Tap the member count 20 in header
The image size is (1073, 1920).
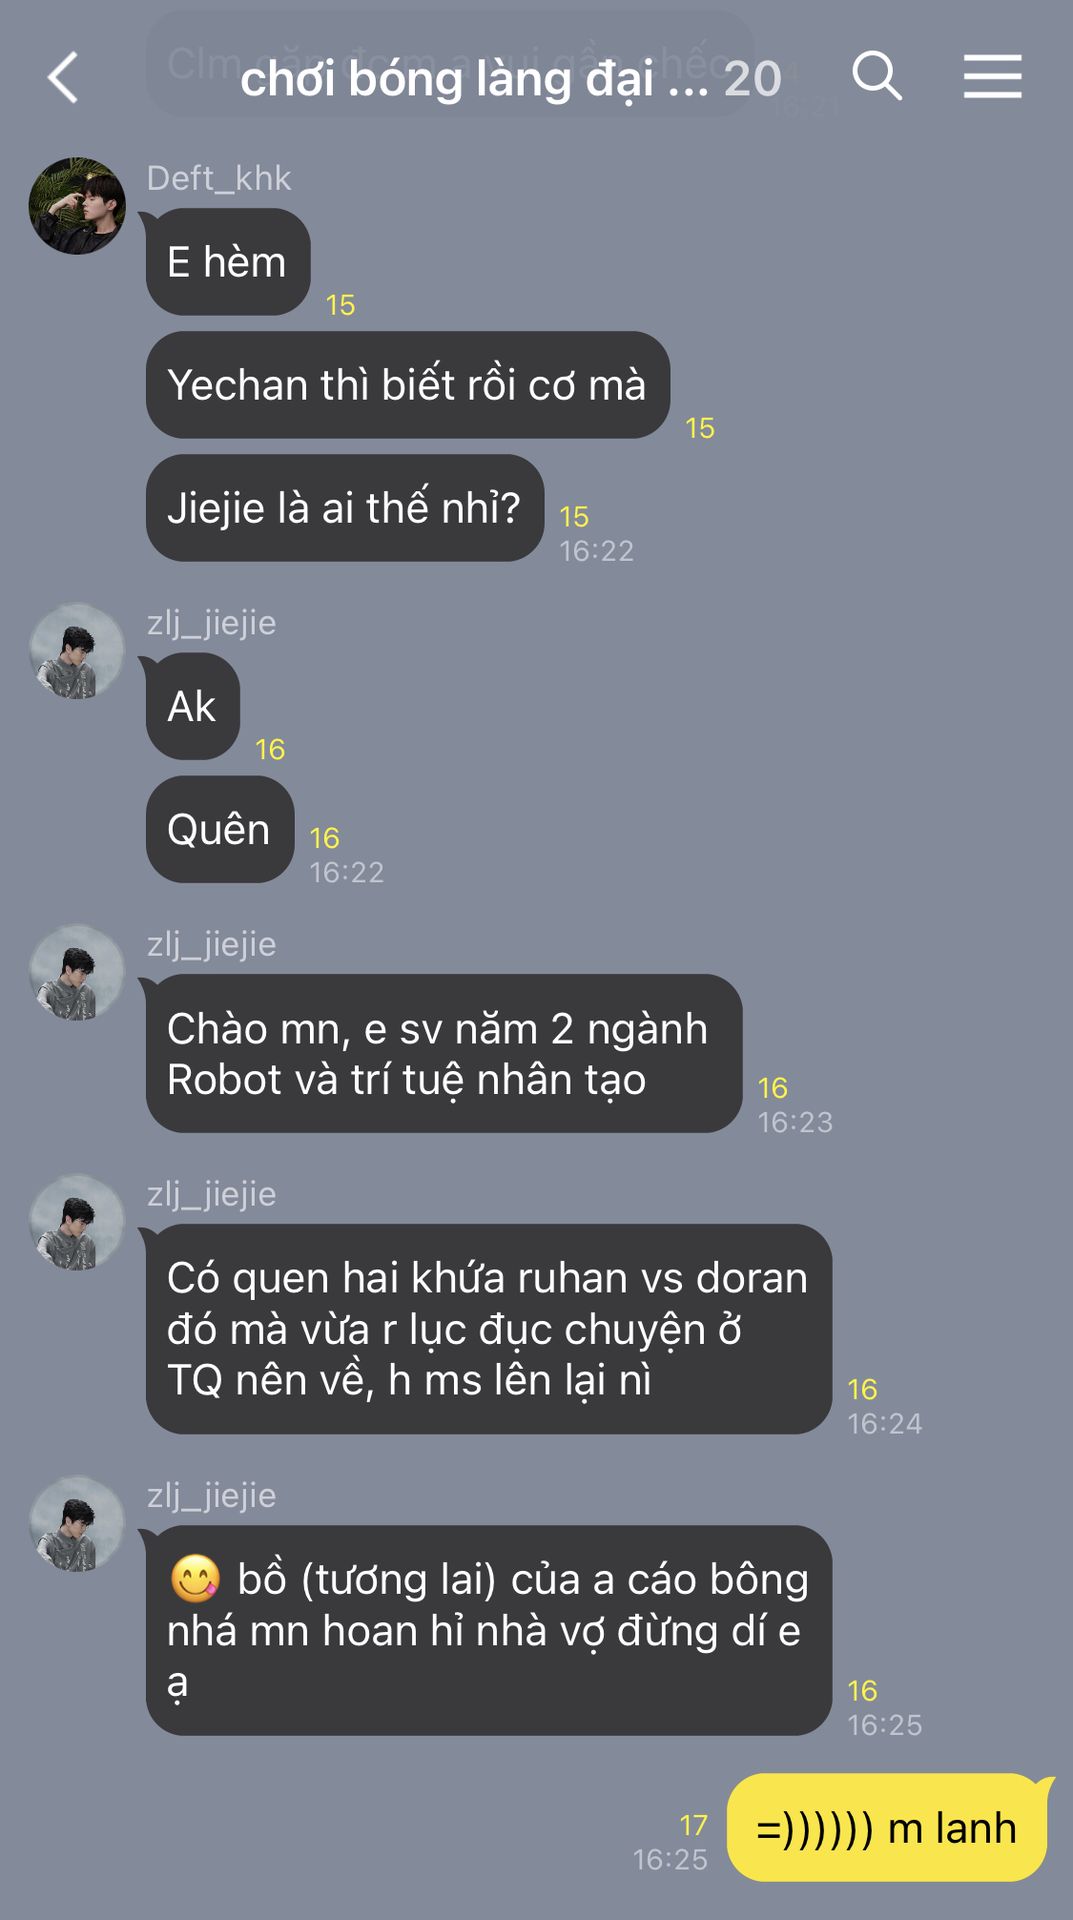click(x=752, y=79)
